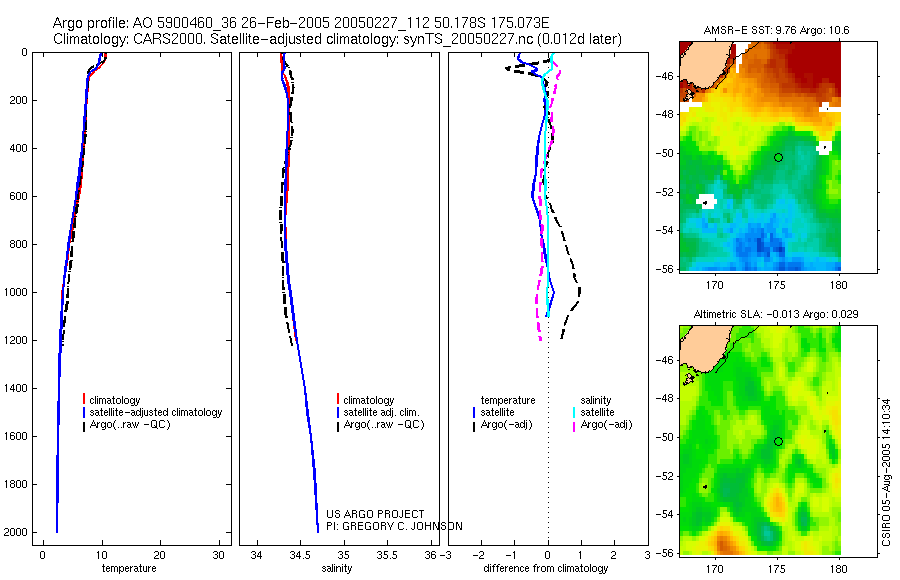This screenshot has height=580, width=900.
Task: Click the 'Argo profile: AO 5900460_36' title line
Action: 301,24
